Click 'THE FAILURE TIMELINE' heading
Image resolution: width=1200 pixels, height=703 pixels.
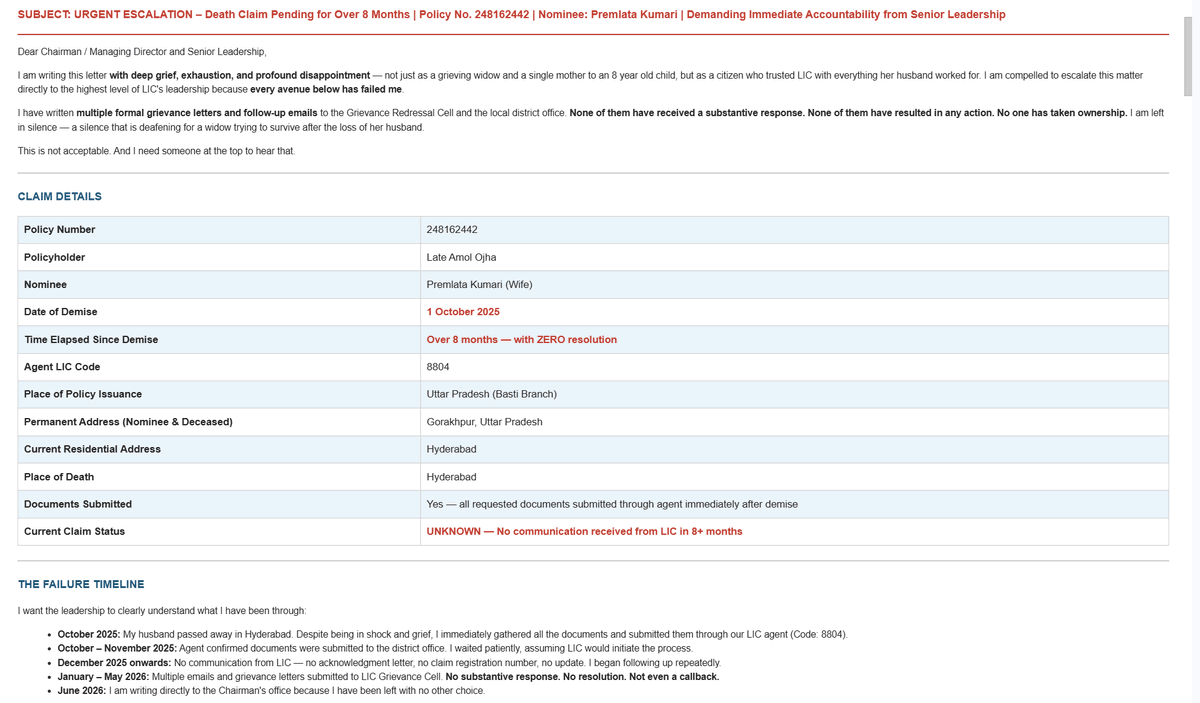81,585
